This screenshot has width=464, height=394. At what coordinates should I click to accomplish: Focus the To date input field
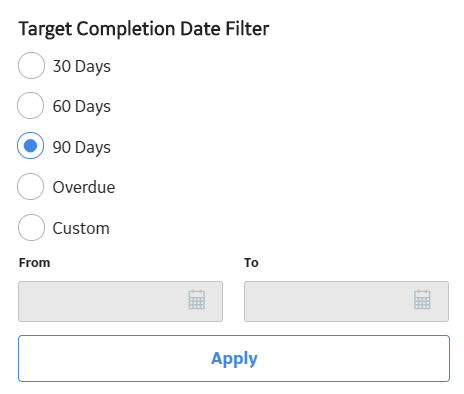tap(346, 301)
